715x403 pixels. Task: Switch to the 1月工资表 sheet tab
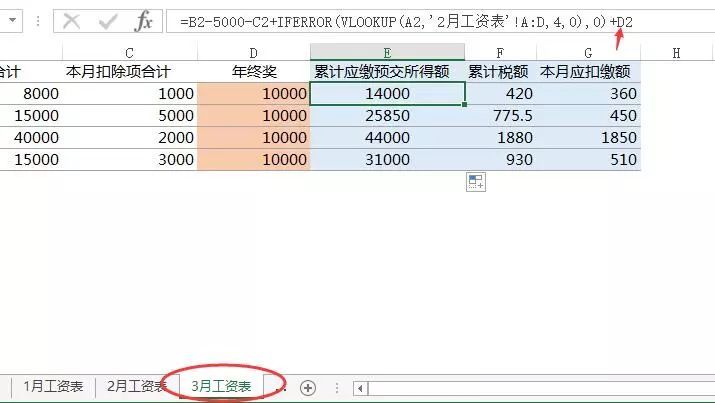[53, 387]
